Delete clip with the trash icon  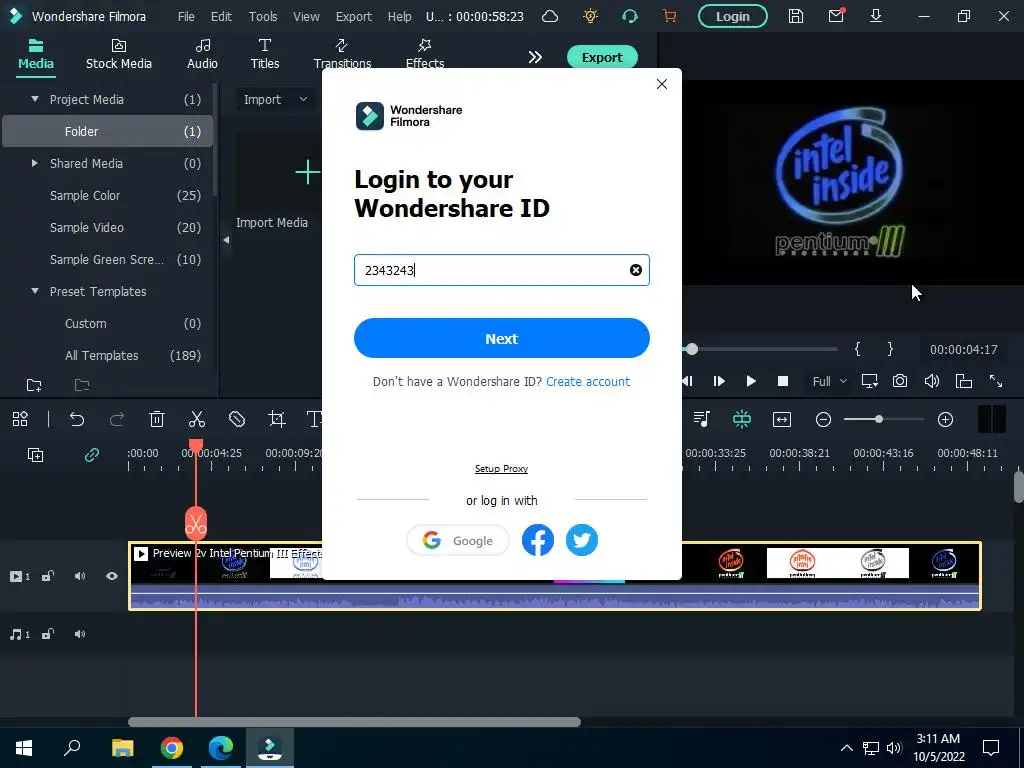(x=157, y=419)
